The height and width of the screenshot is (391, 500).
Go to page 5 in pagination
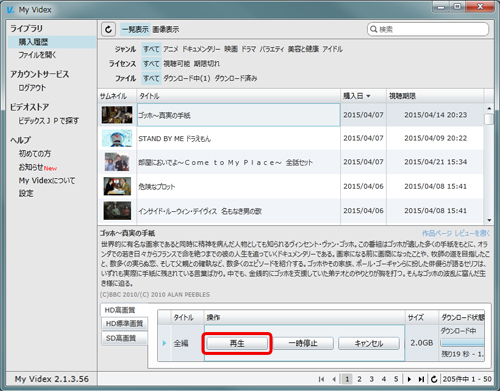pos(396,379)
